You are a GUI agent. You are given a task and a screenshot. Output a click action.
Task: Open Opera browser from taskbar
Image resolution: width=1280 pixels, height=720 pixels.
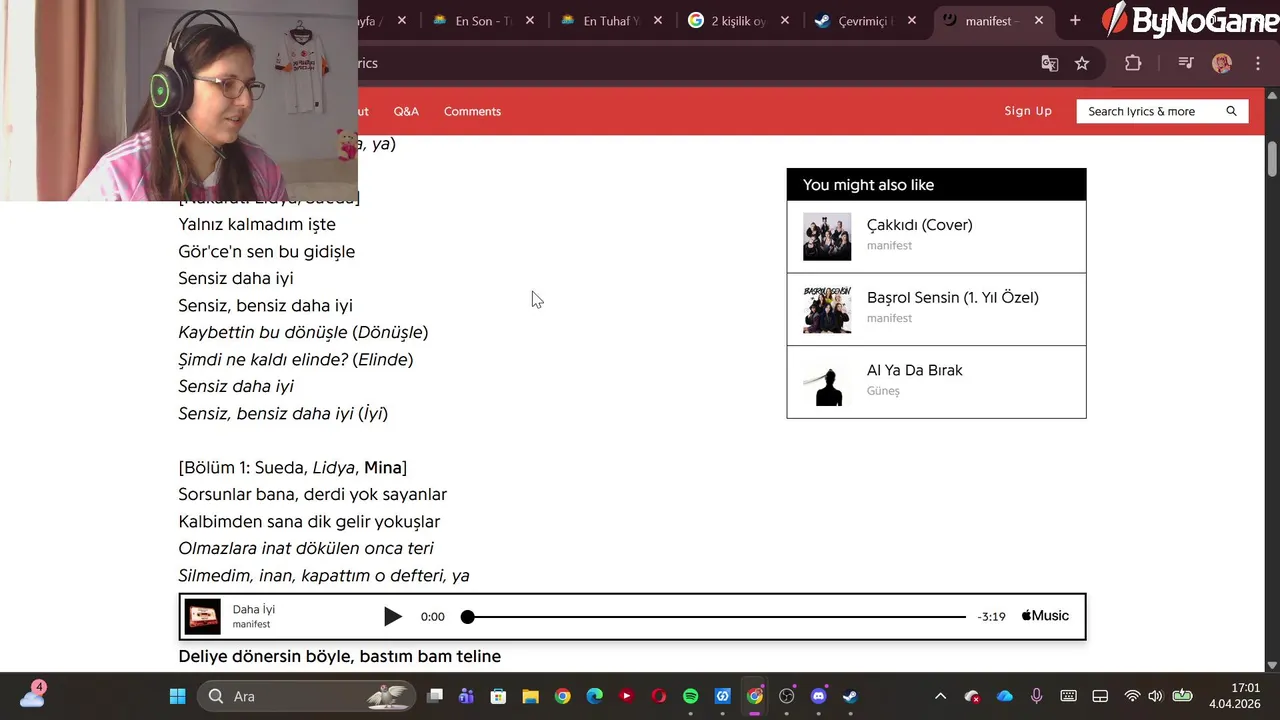click(658, 696)
